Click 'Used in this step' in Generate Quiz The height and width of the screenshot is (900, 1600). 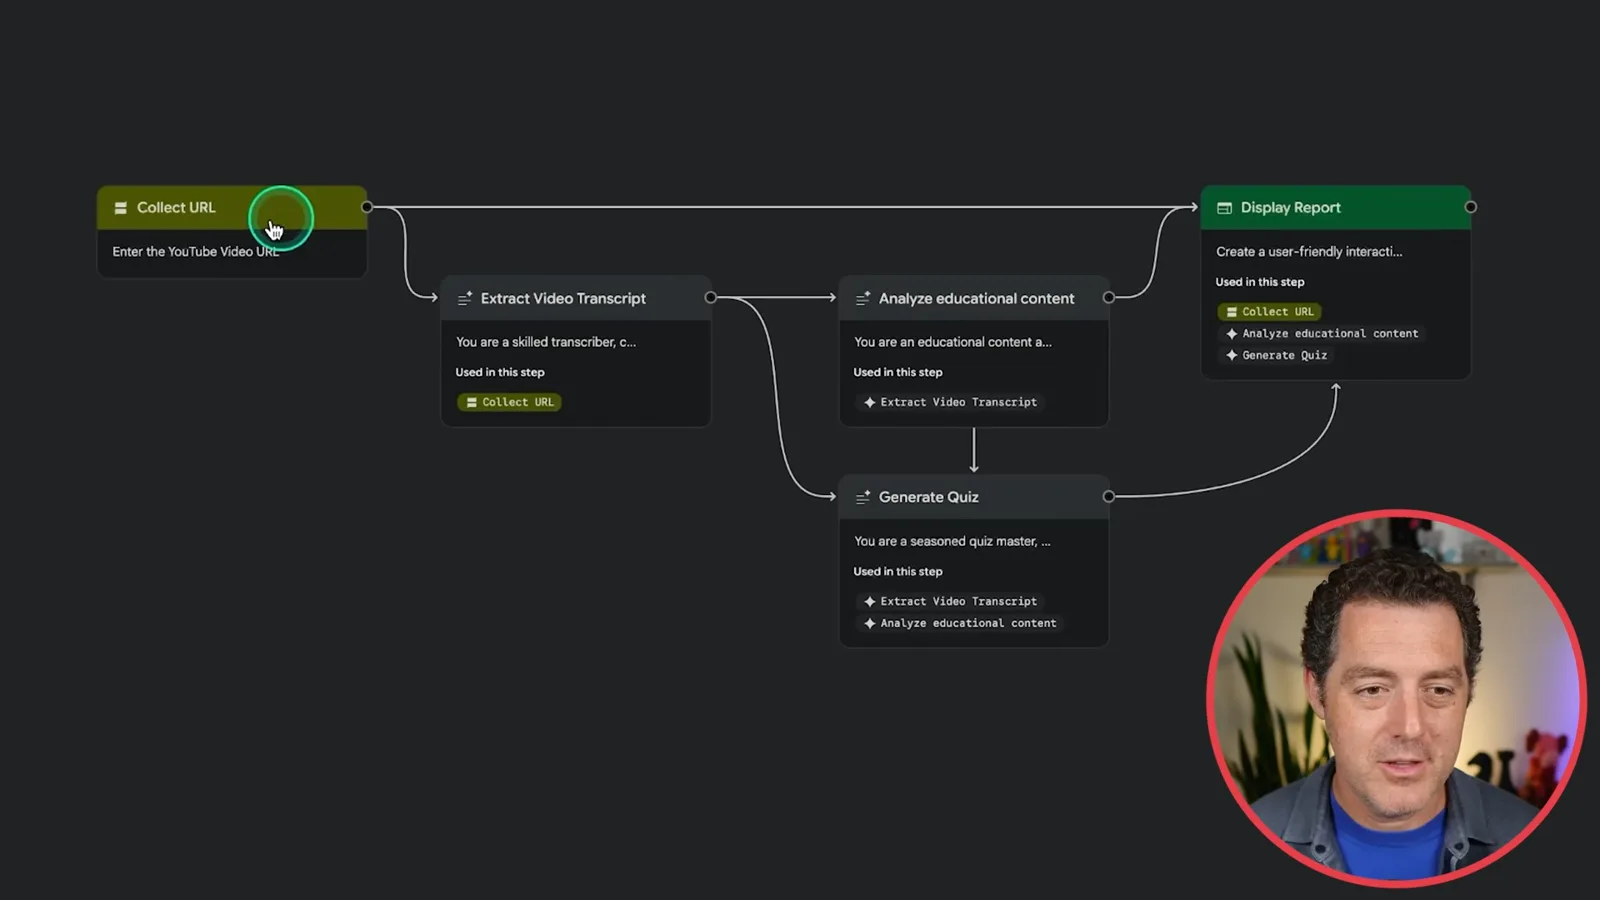coord(898,572)
